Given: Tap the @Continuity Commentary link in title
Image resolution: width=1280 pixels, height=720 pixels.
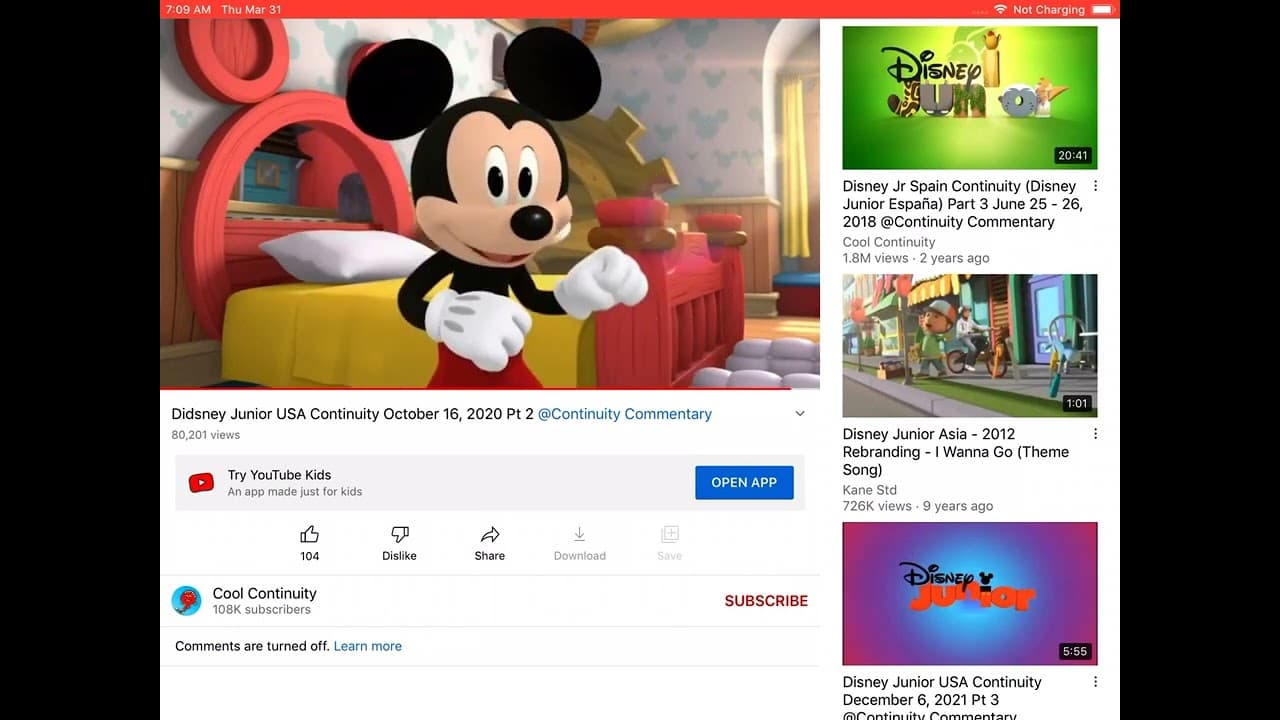Looking at the screenshot, I should pyautogui.click(x=625, y=414).
